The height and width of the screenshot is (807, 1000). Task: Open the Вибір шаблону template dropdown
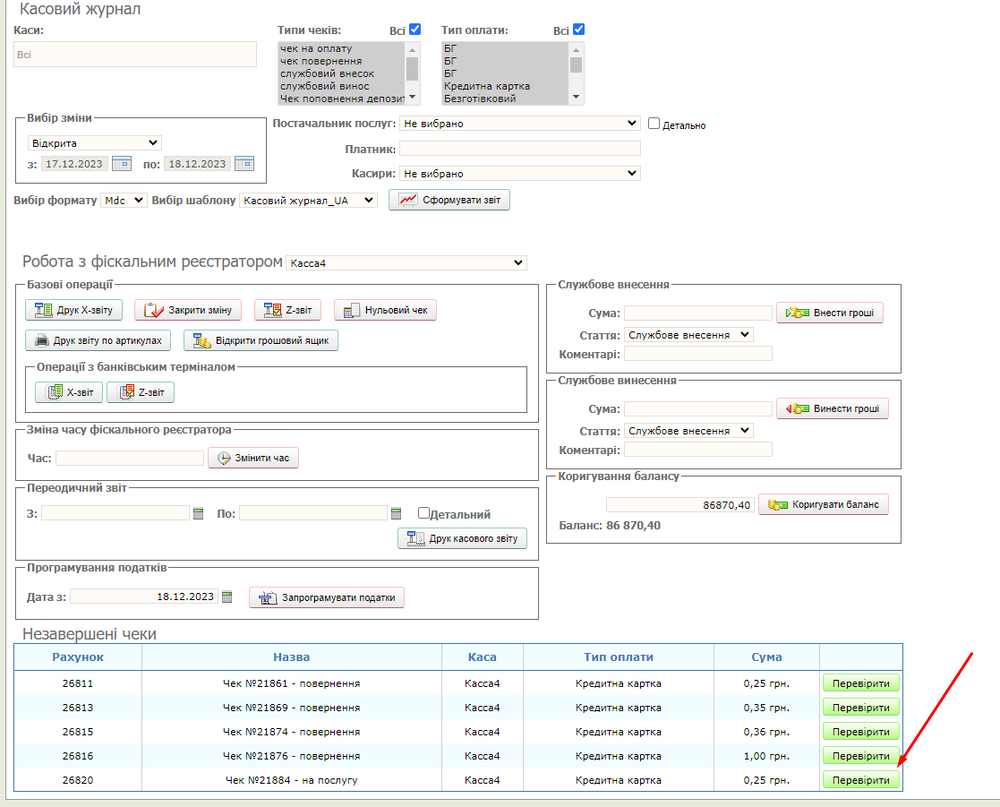[308, 201]
